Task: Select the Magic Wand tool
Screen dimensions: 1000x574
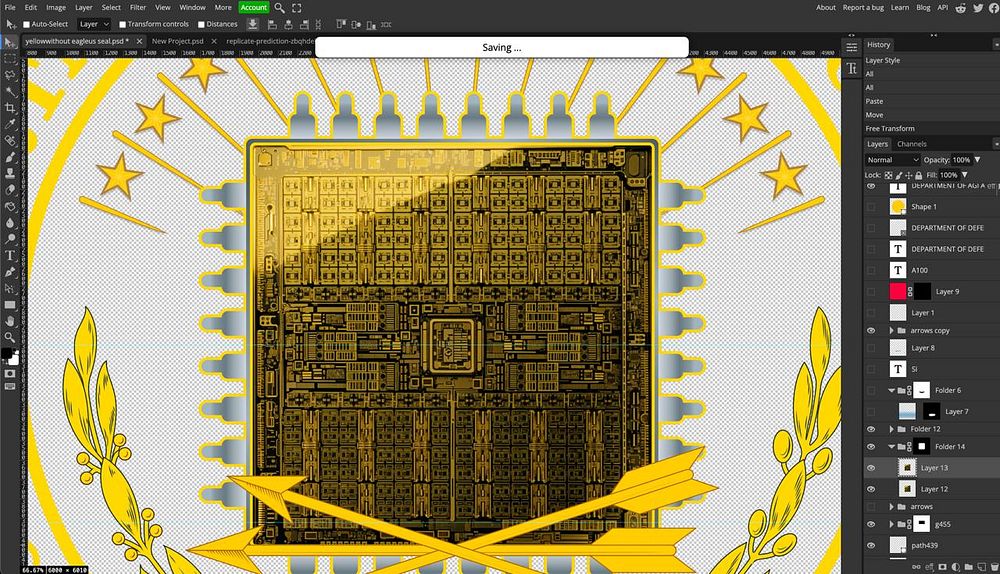Action: click(x=10, y=91)
